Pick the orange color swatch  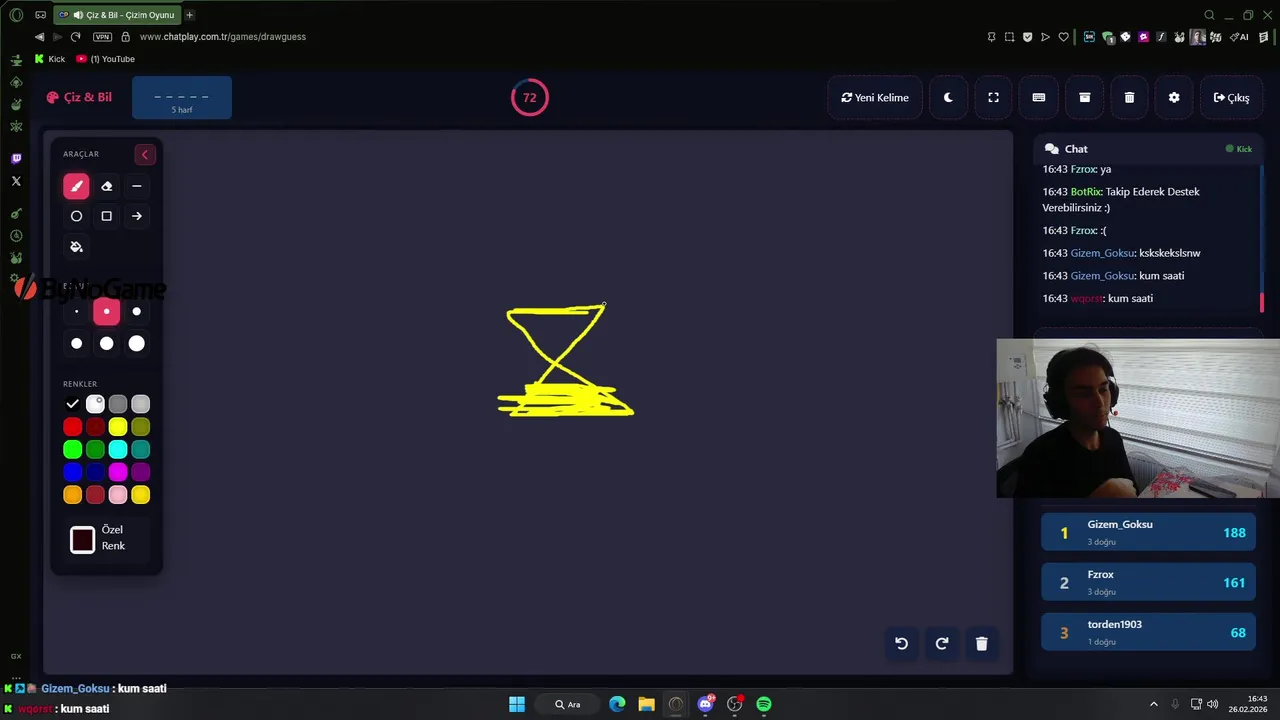point(72,495)
